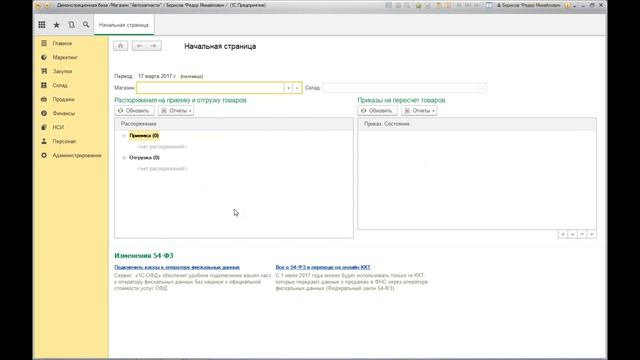Viewport: 640px width, 360px height.
Task: Click heading Приказы на пересчет товаров
Action: [x=401, y=100]
